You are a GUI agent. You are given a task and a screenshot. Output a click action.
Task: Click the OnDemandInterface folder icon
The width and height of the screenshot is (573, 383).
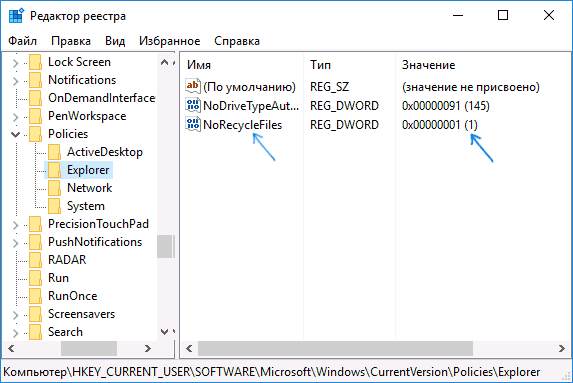35,98
